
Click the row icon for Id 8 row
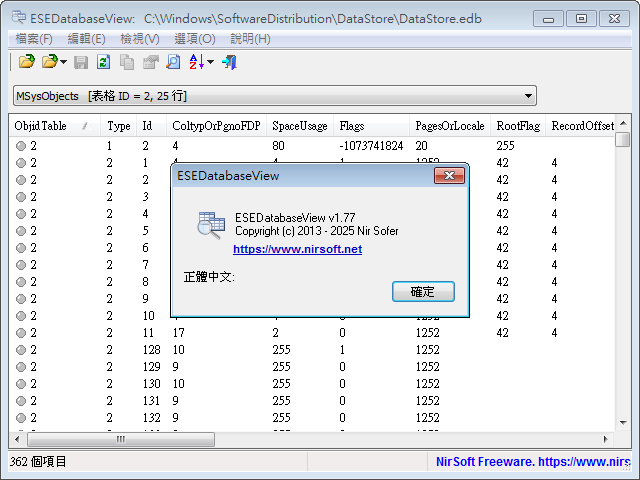[21, 282]
